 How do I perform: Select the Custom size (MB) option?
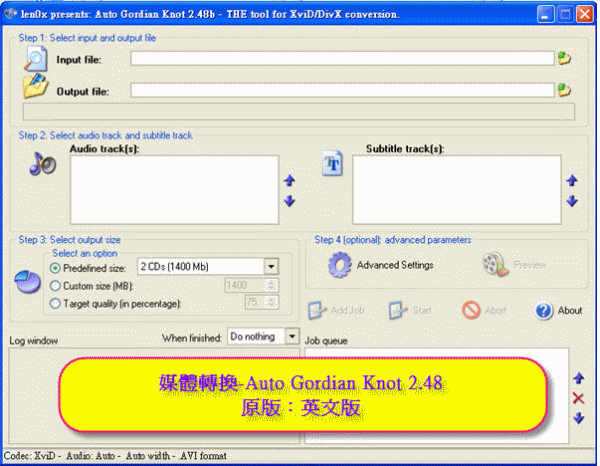pos(55,285)
